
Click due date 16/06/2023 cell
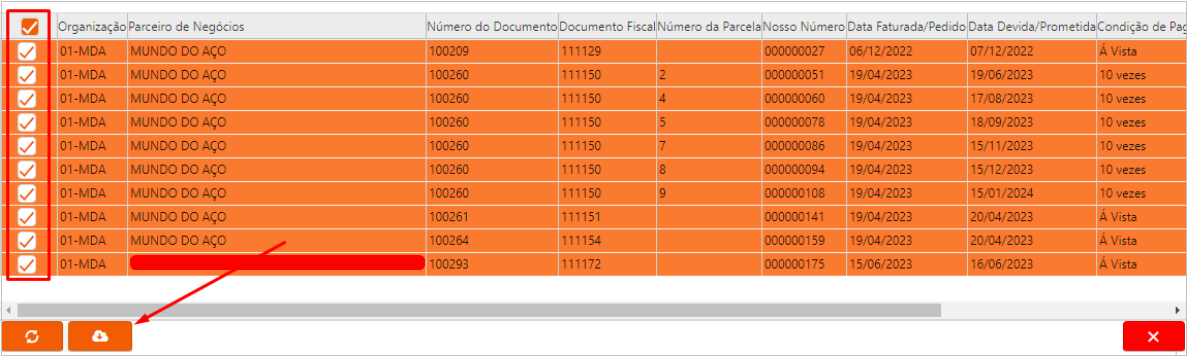coord(1031,264)
